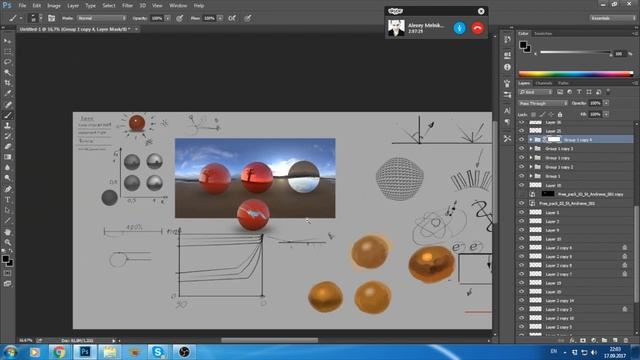Open the Image menu

[54, 6]
